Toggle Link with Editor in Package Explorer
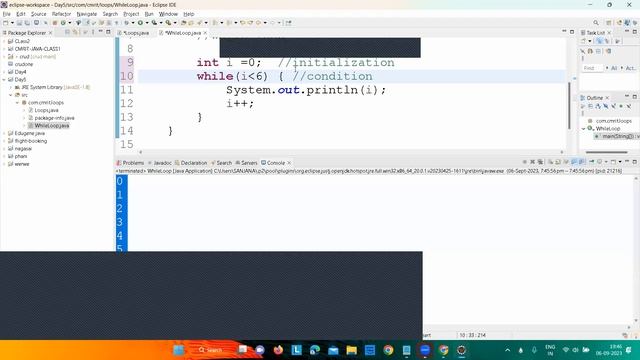This screenshot has height=360, width=640. point(75,32)
